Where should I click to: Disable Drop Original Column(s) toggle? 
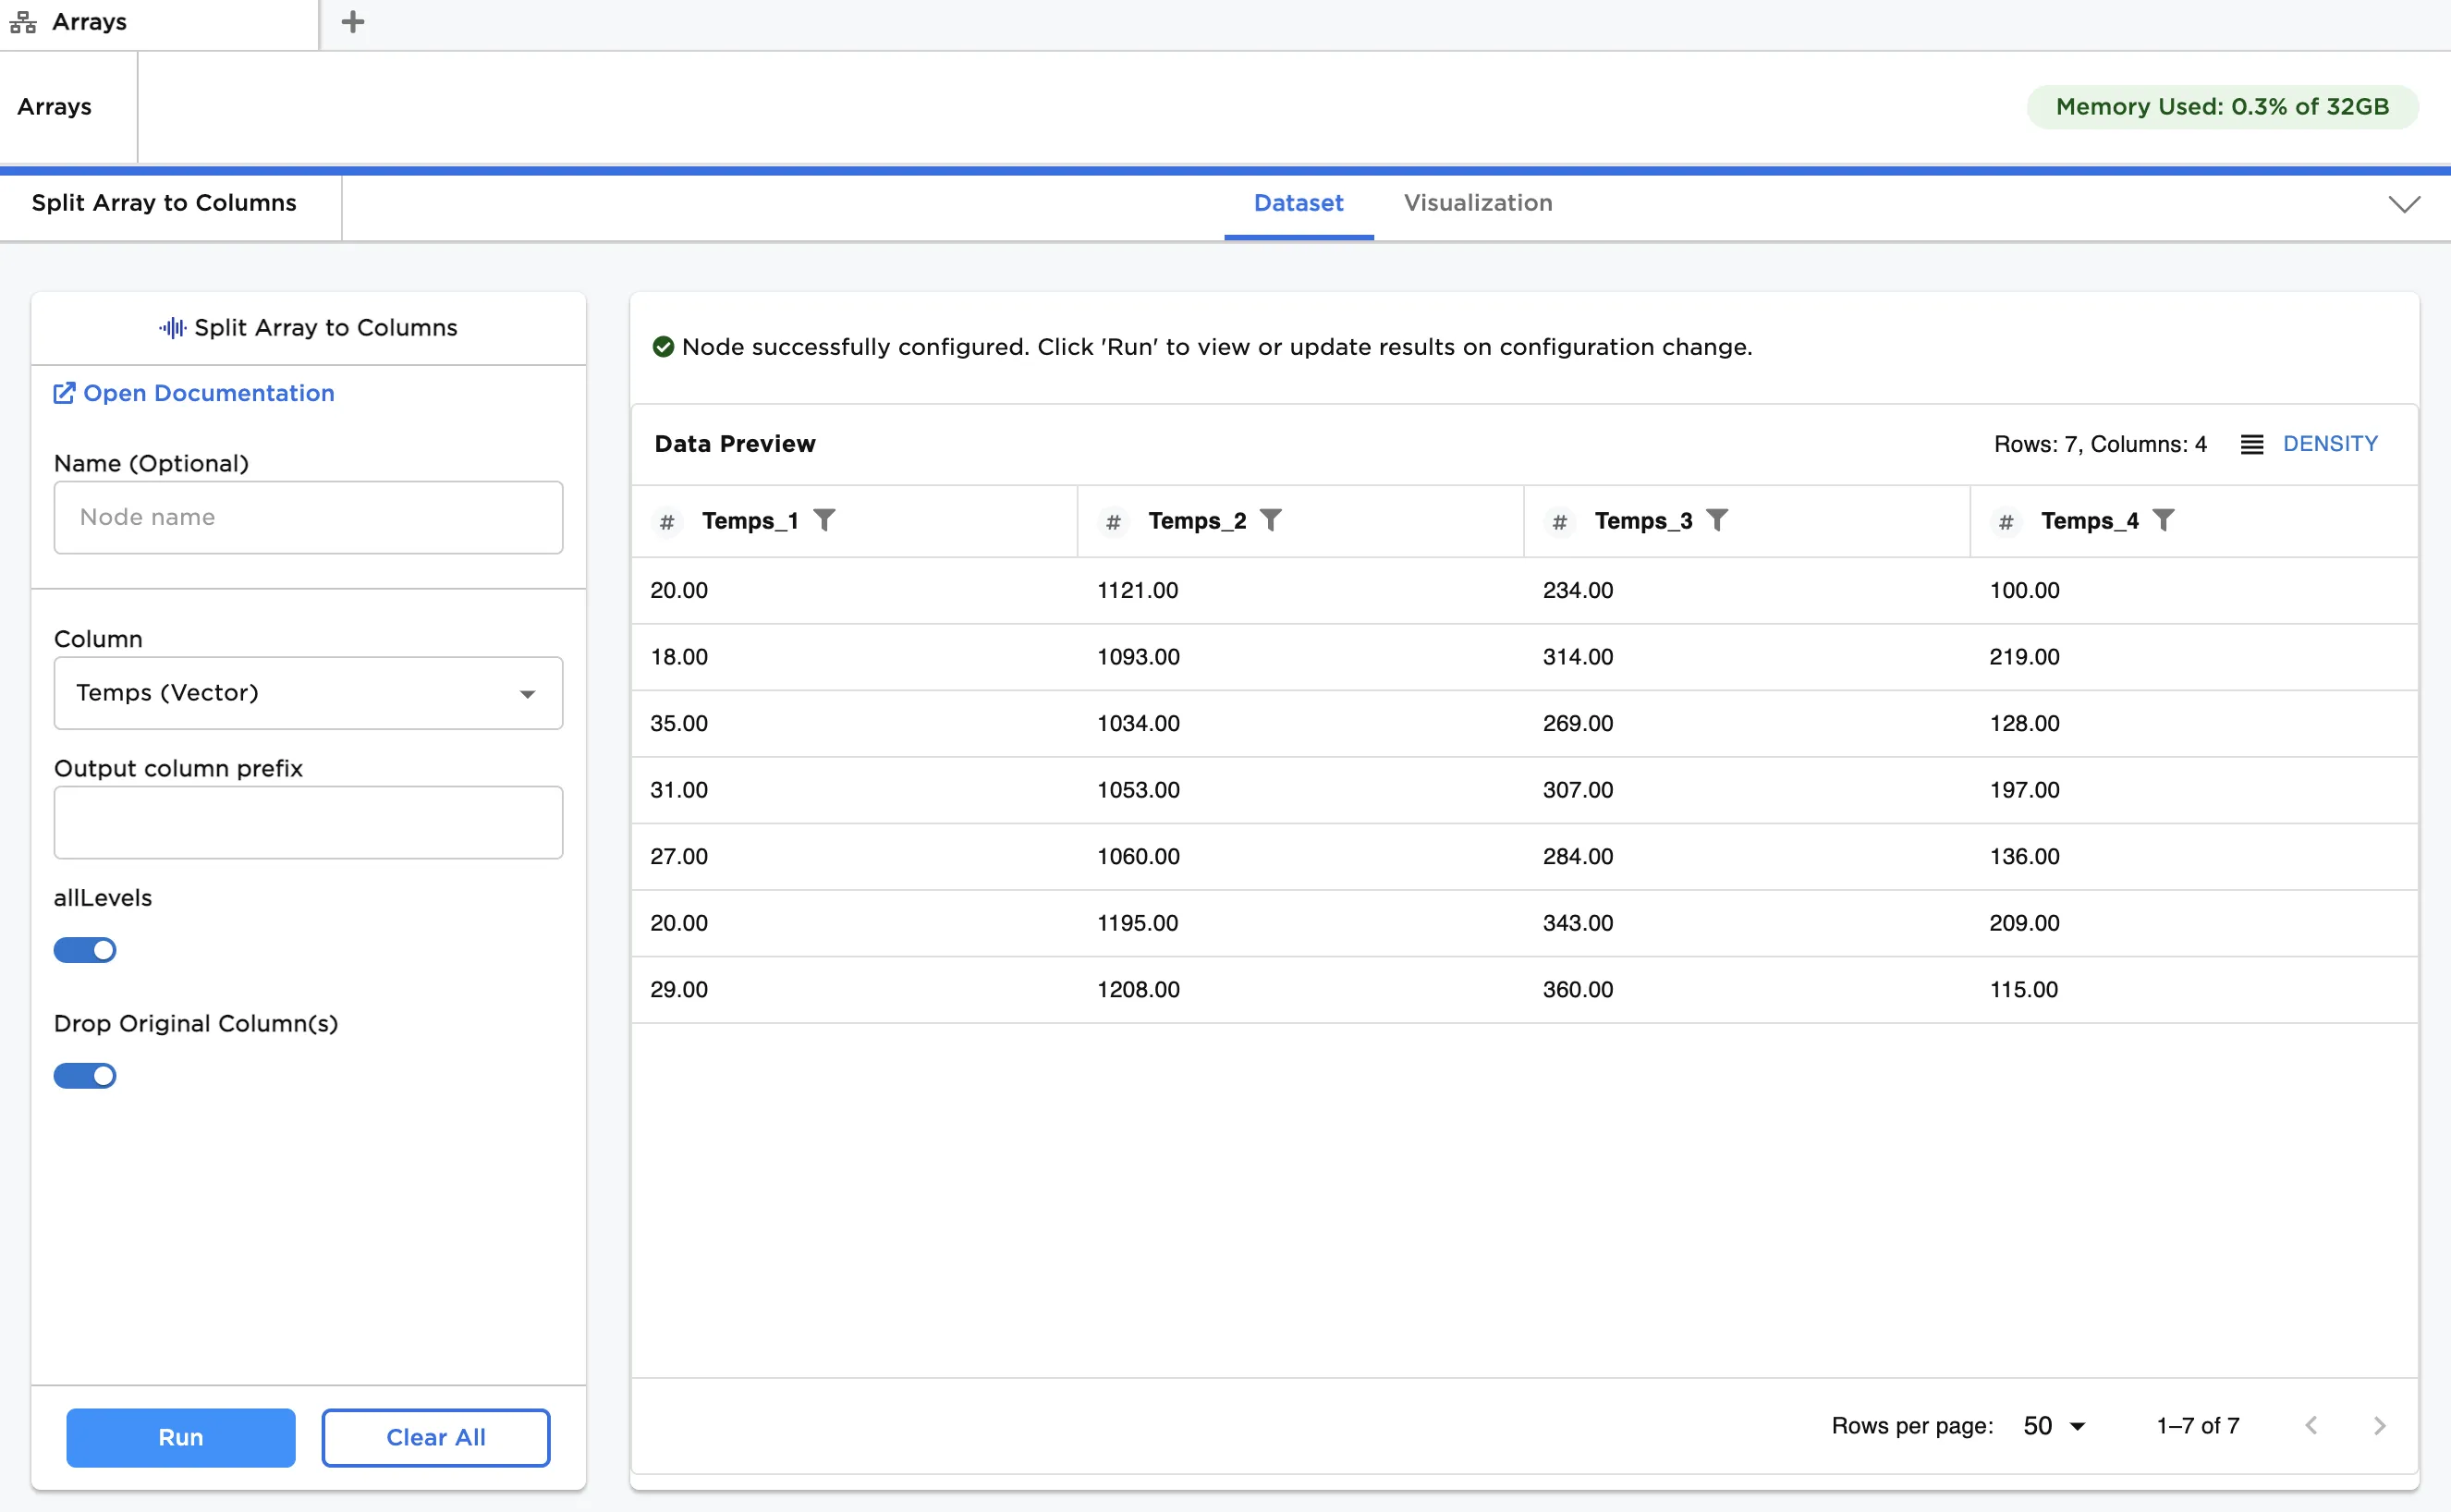85,1076
